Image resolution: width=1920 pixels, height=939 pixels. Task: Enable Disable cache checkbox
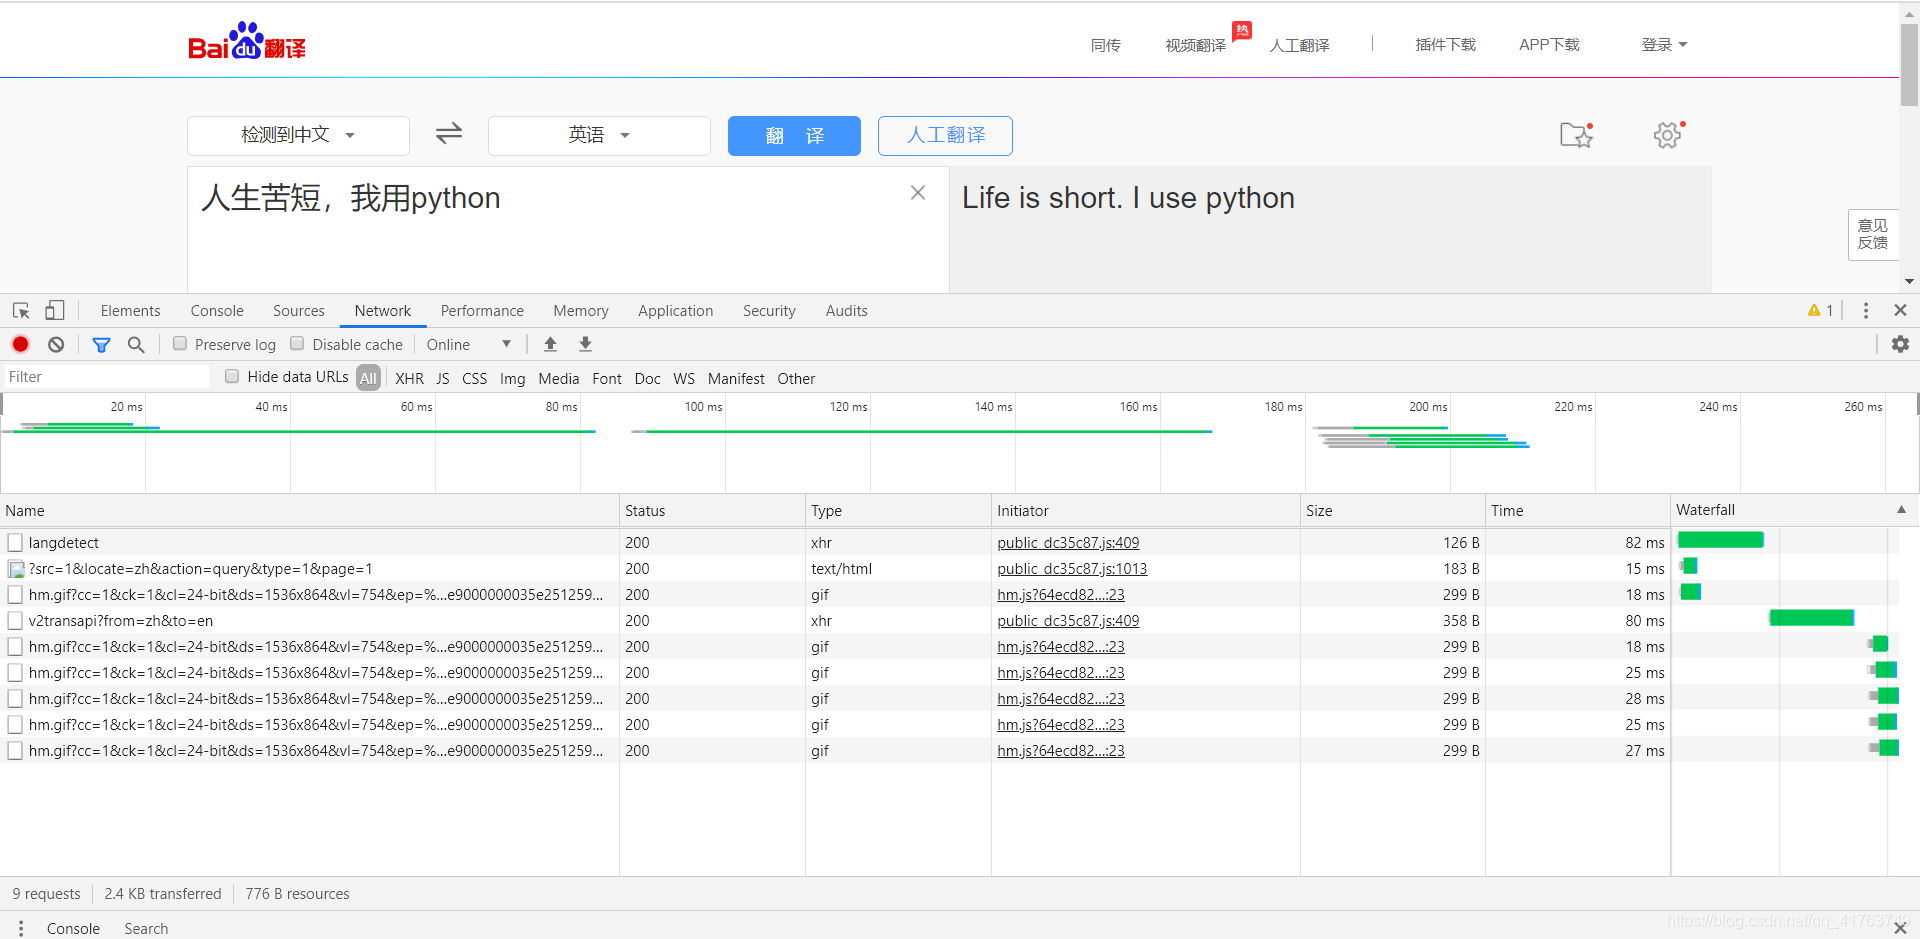[x=297, y=343]
